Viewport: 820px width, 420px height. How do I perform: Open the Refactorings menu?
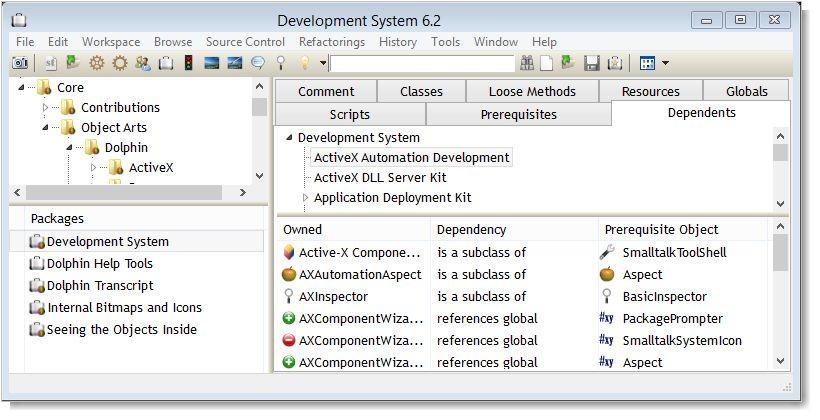[332, 42]
